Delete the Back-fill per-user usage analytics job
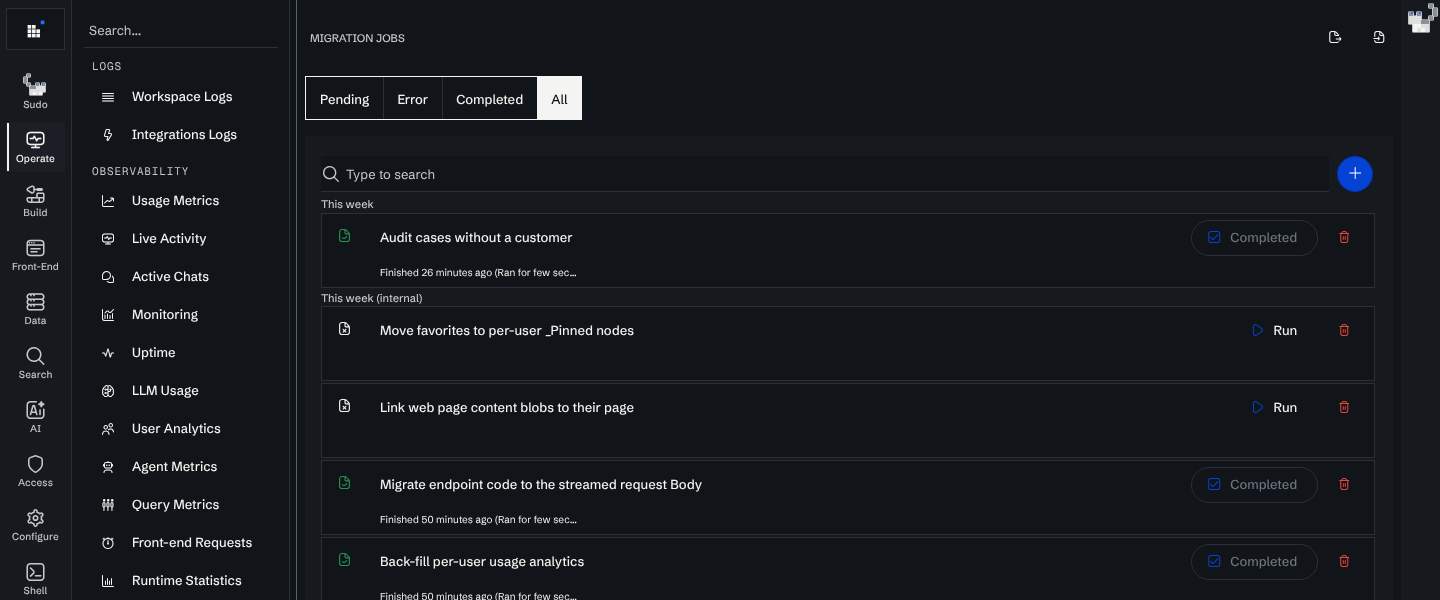The width and height of the screenshot is (1440, 600). pyautogui.click(x=1344, y=561)
